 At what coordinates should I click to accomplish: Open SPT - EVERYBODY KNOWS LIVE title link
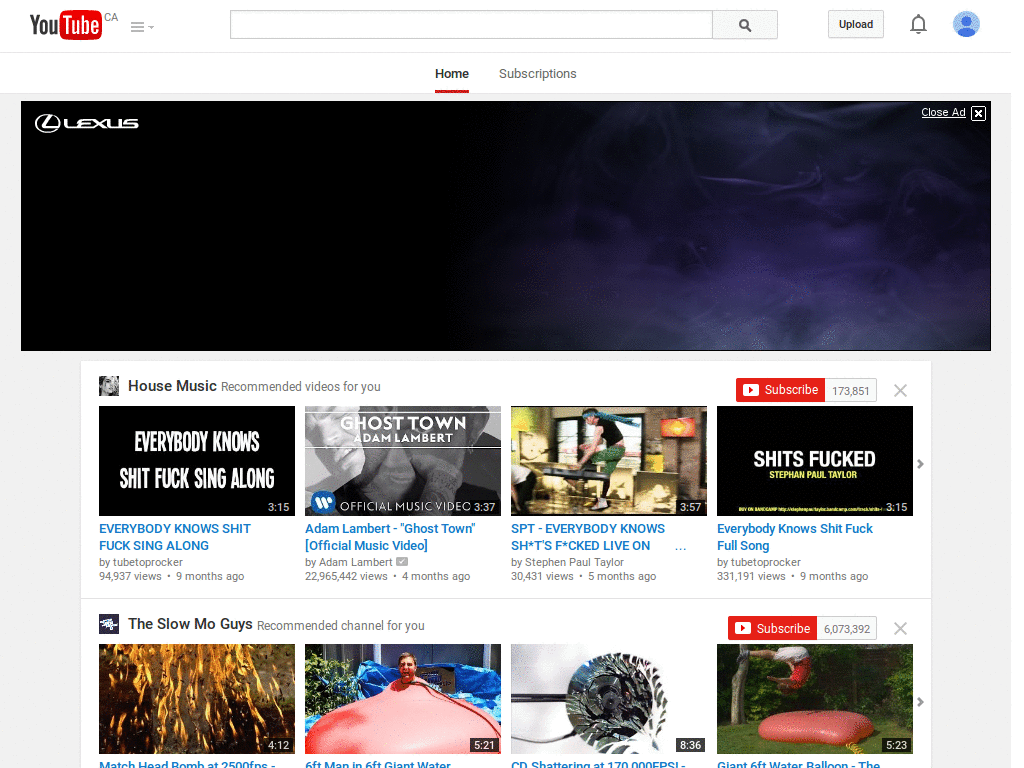pos(588,537)
